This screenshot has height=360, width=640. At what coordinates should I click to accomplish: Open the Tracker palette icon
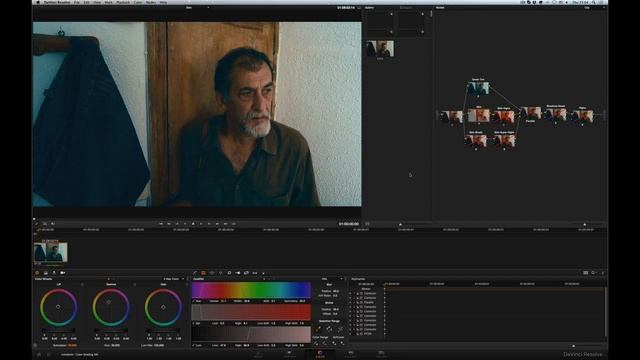click(x=220, y=273)
